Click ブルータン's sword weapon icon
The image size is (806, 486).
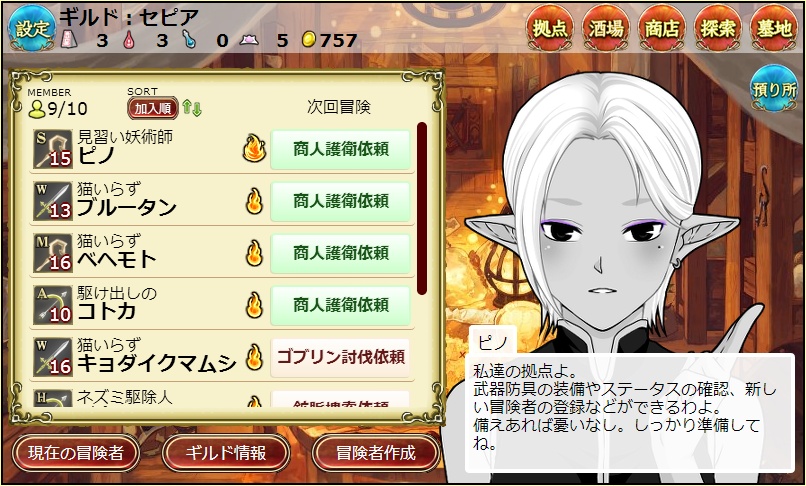[x=53, y=201]
